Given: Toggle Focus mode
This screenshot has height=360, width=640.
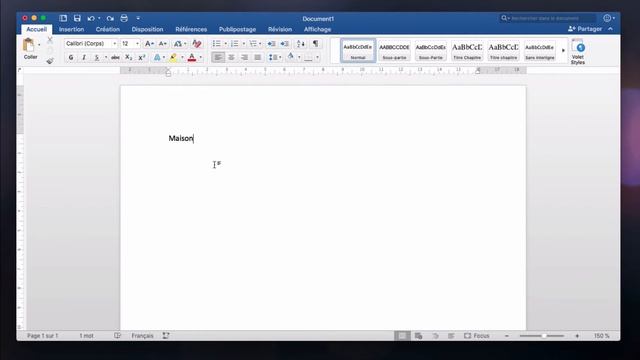Looking at the screenshot, I should [x=477, y=336].
